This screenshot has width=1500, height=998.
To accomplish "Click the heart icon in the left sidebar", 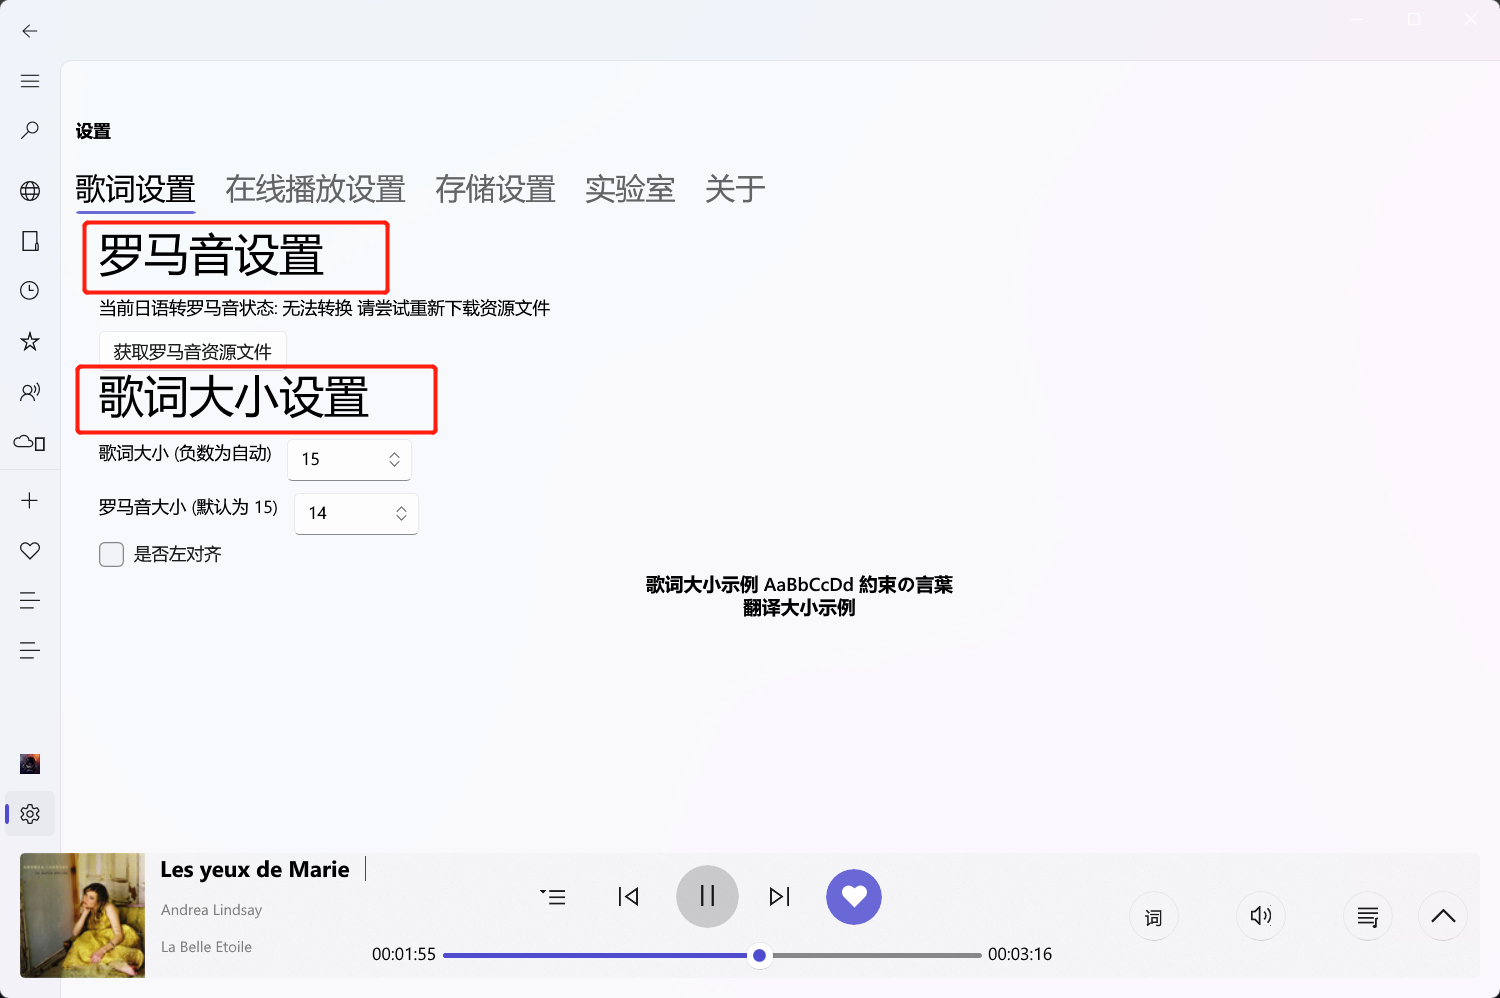I will pos(29,550).
